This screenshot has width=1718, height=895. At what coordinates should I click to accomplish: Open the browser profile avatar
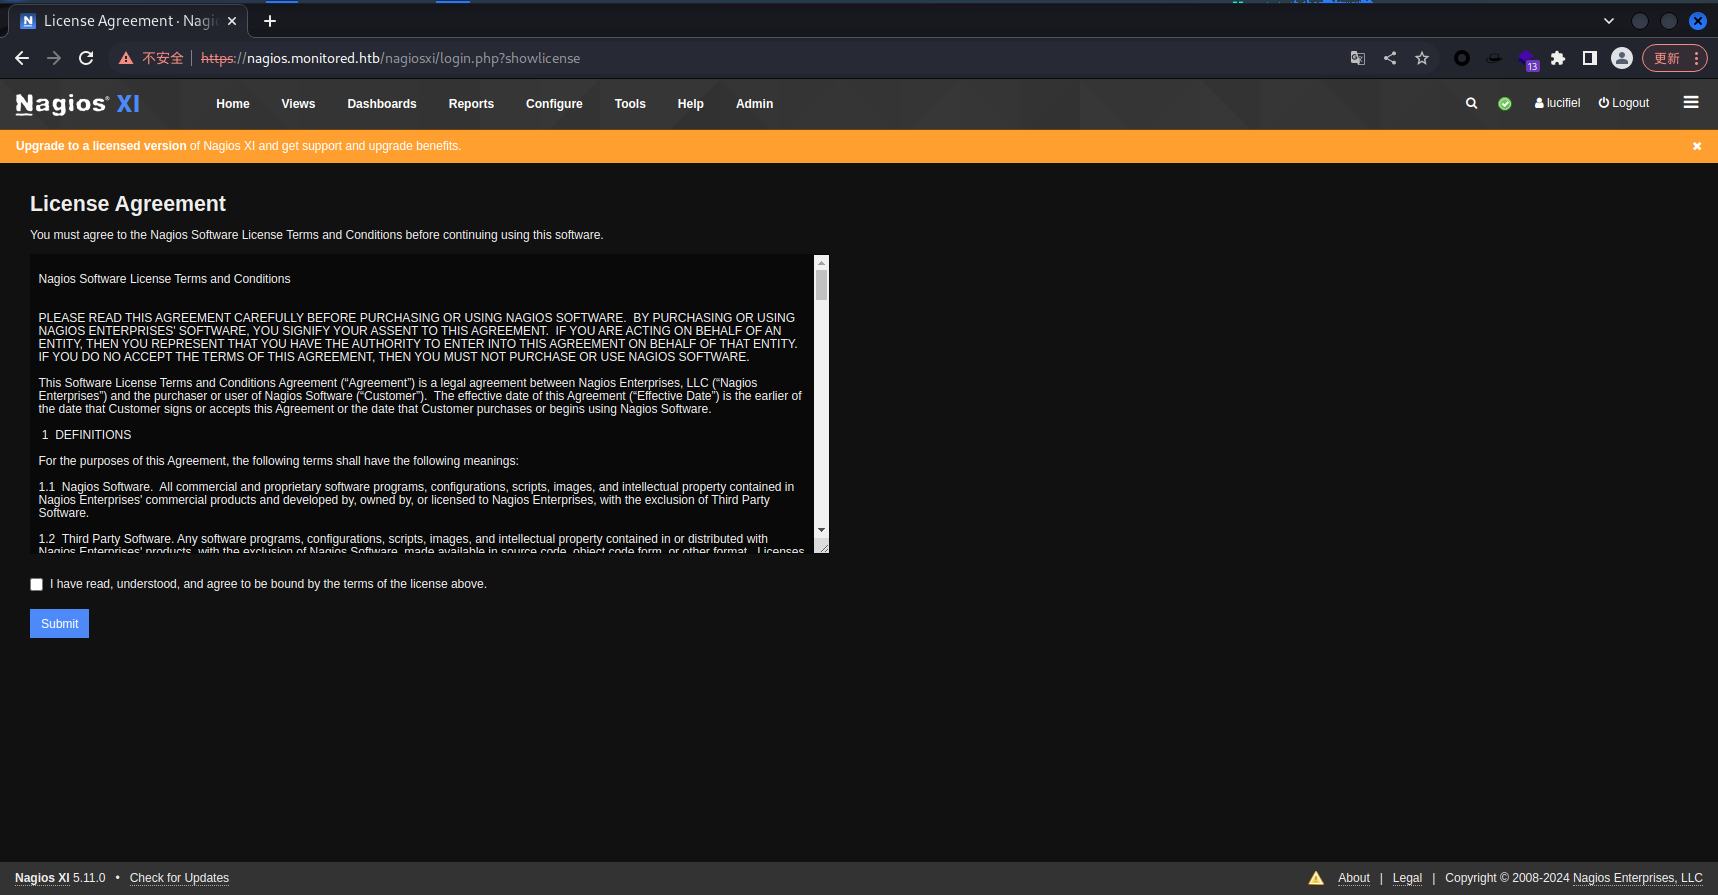point(1622,58)
